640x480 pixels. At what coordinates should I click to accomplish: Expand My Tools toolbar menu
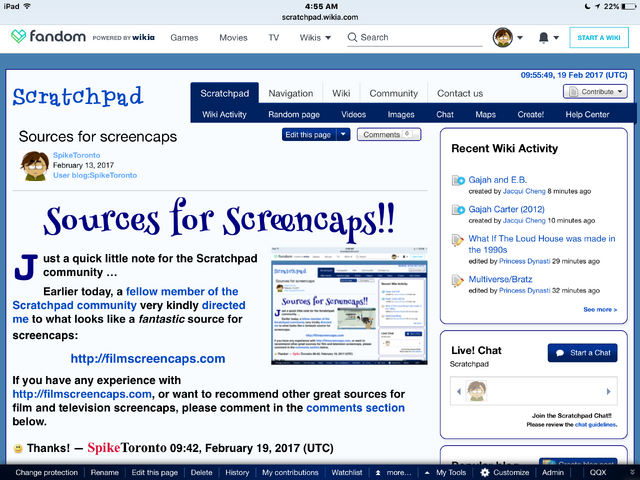point(445,472)
